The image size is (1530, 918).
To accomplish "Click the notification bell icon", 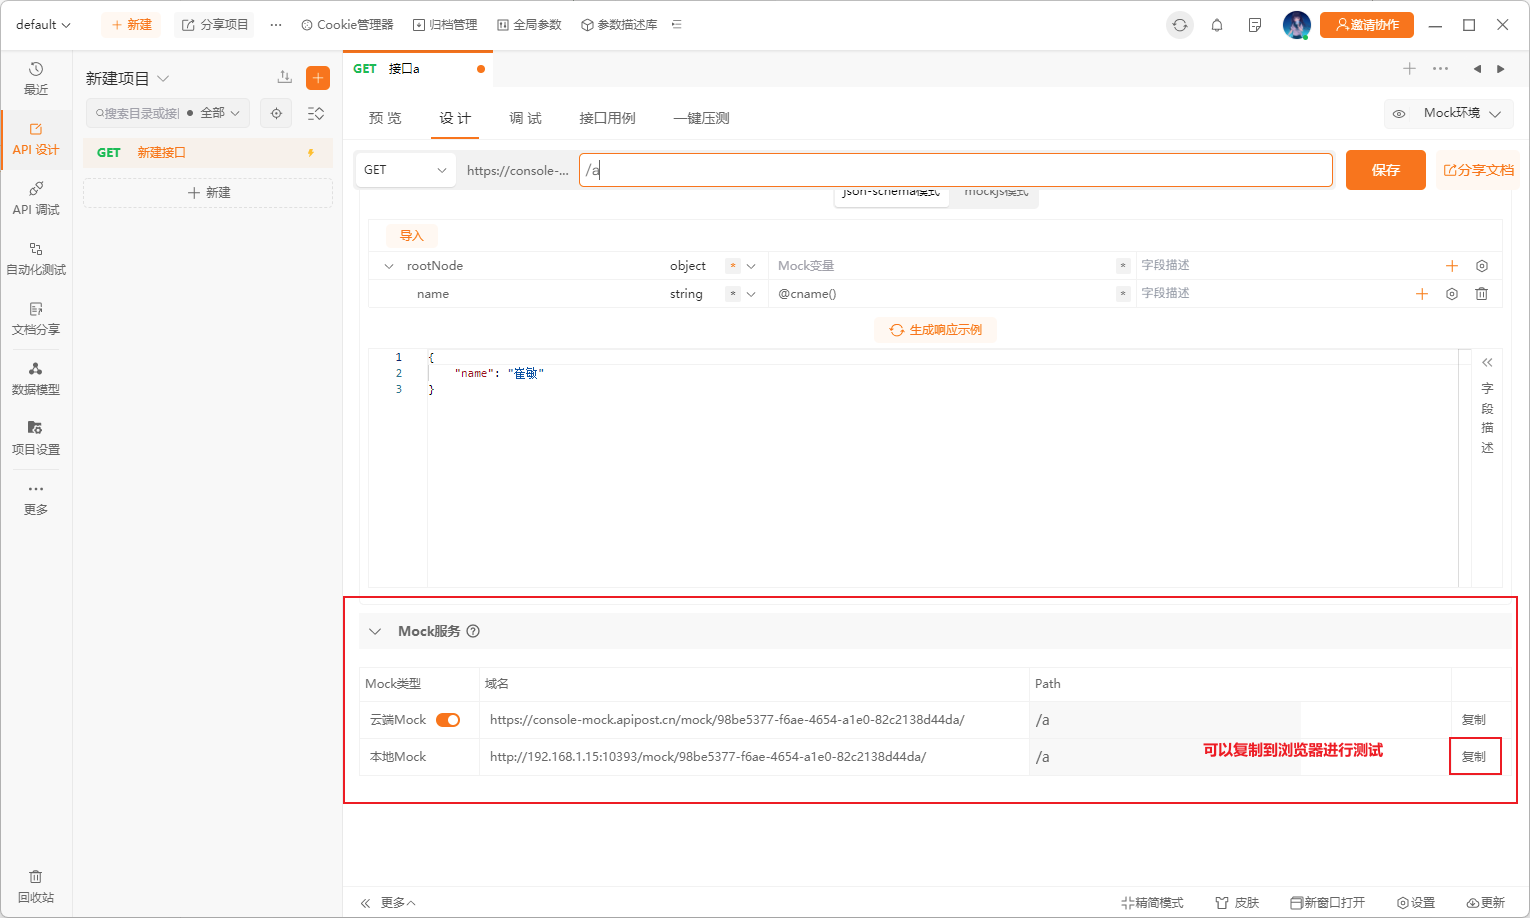I will (1217, 25).
